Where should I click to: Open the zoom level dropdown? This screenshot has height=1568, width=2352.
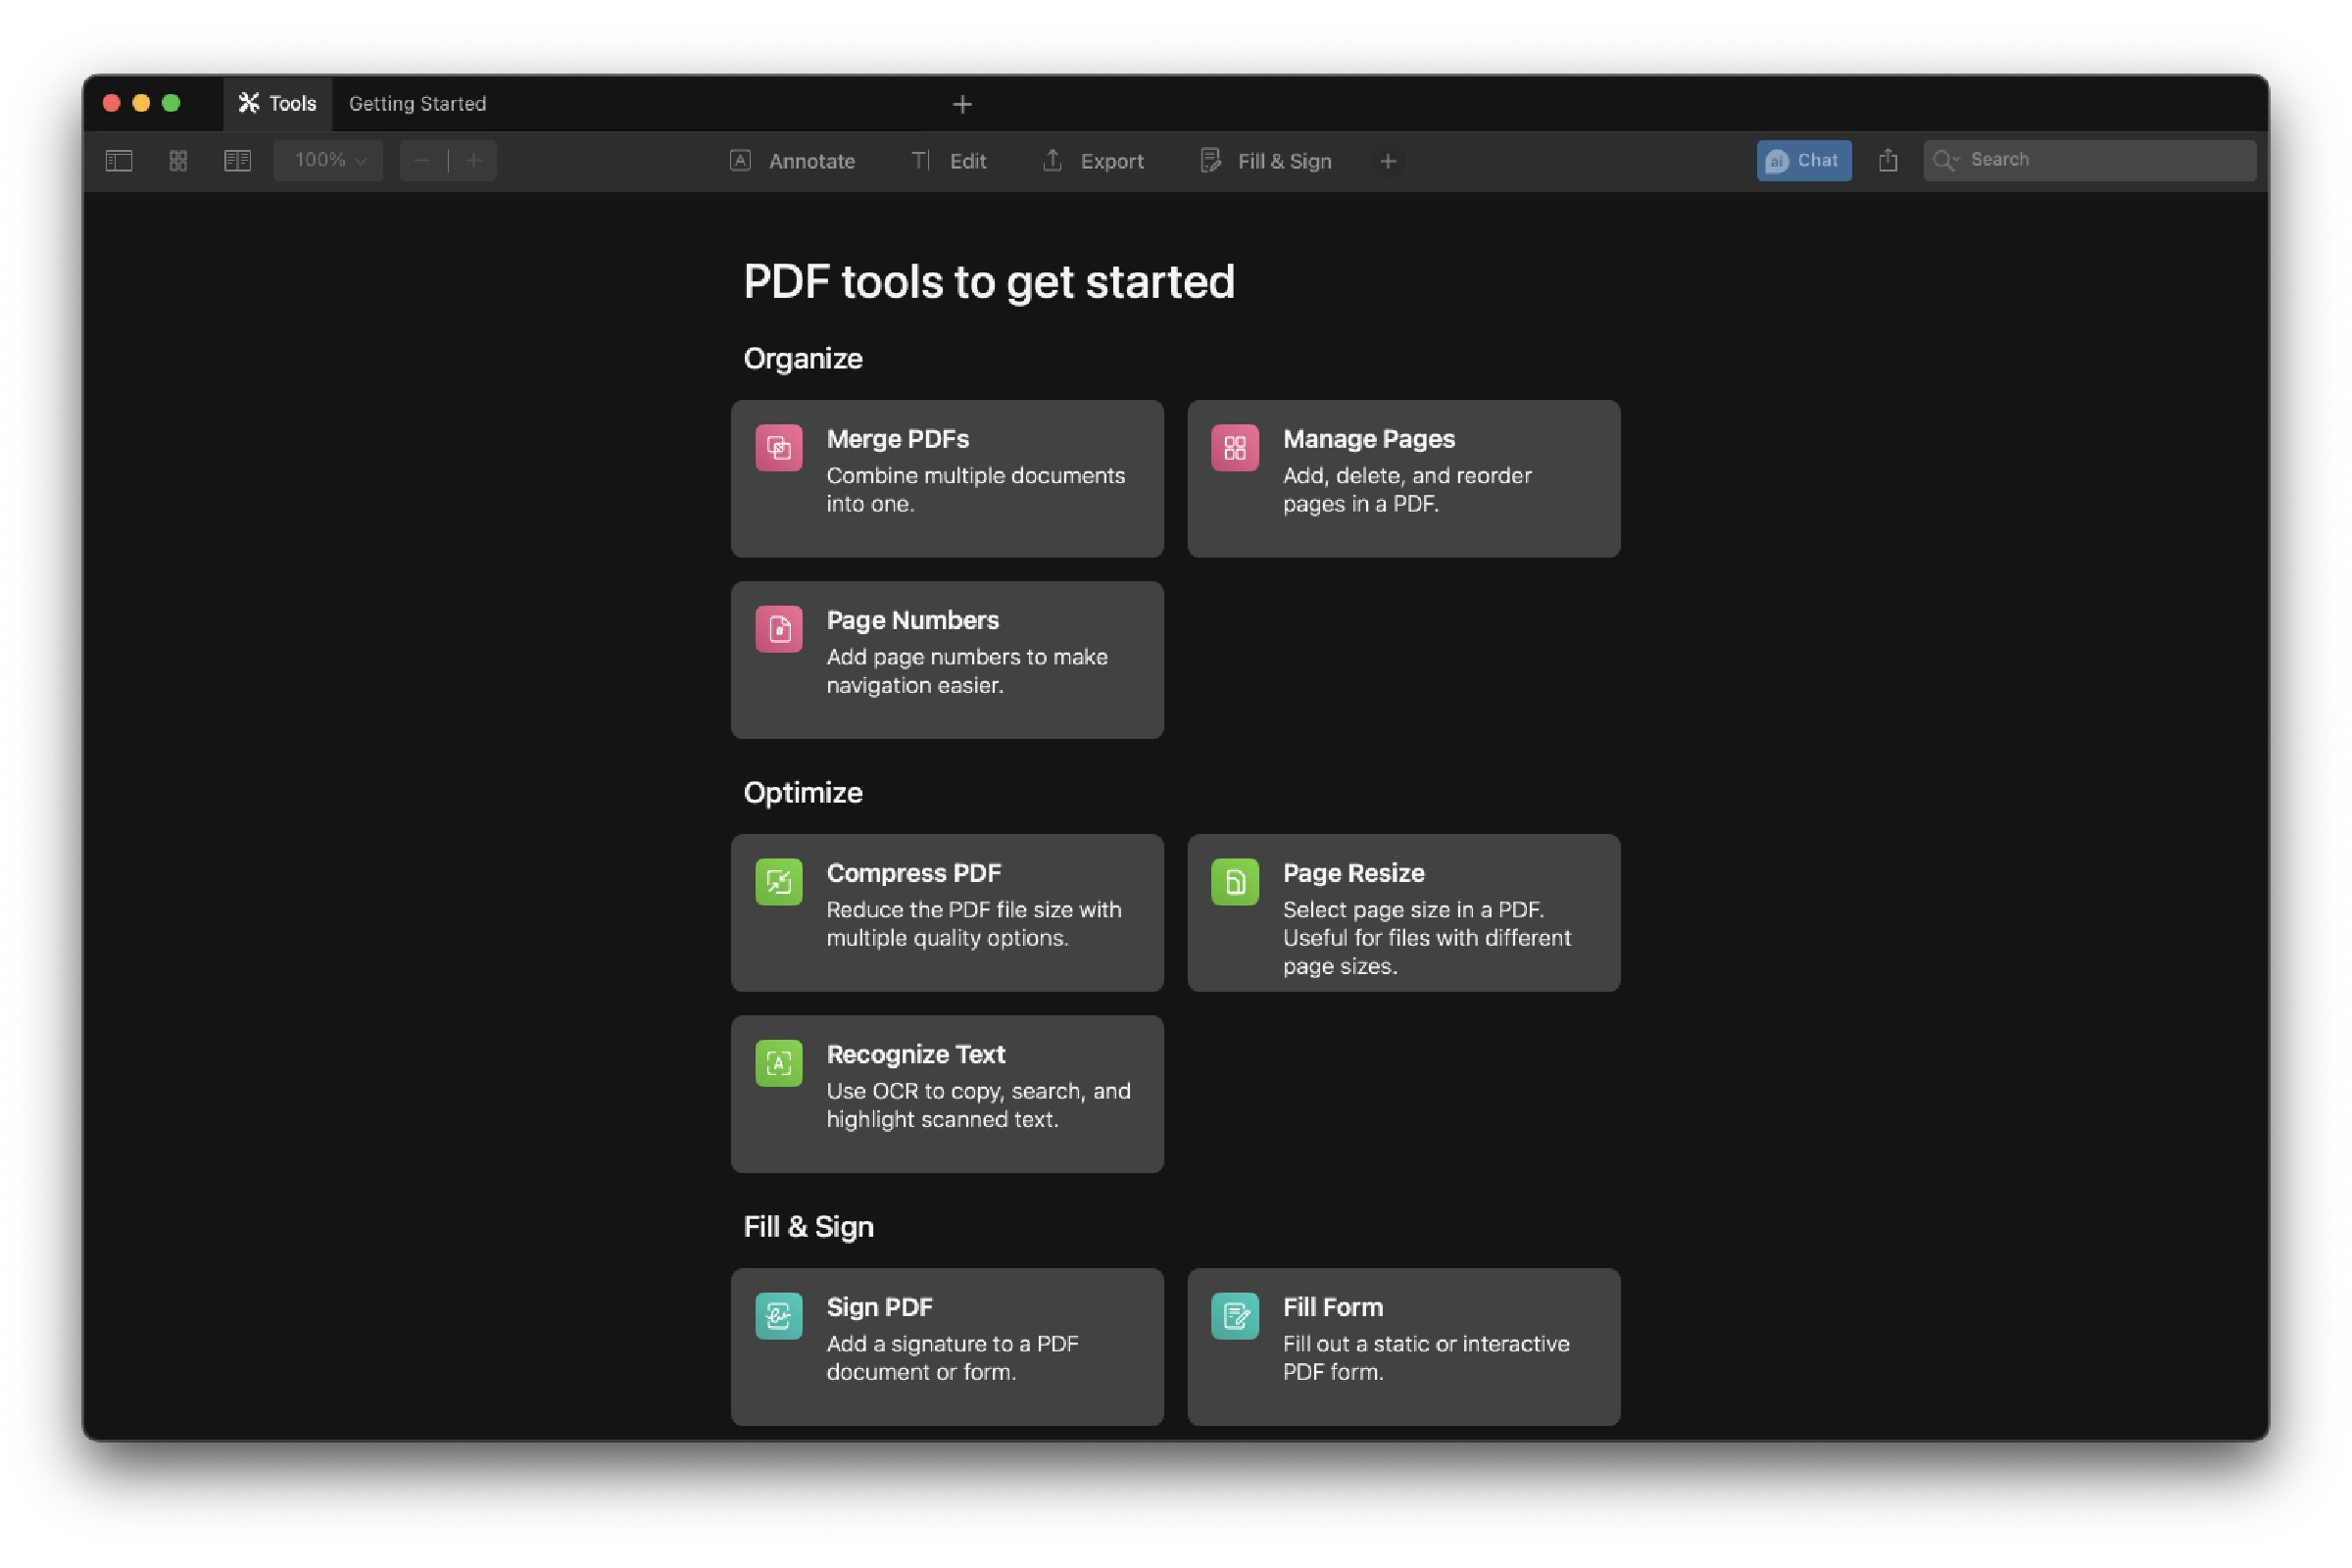click(328, 160)
